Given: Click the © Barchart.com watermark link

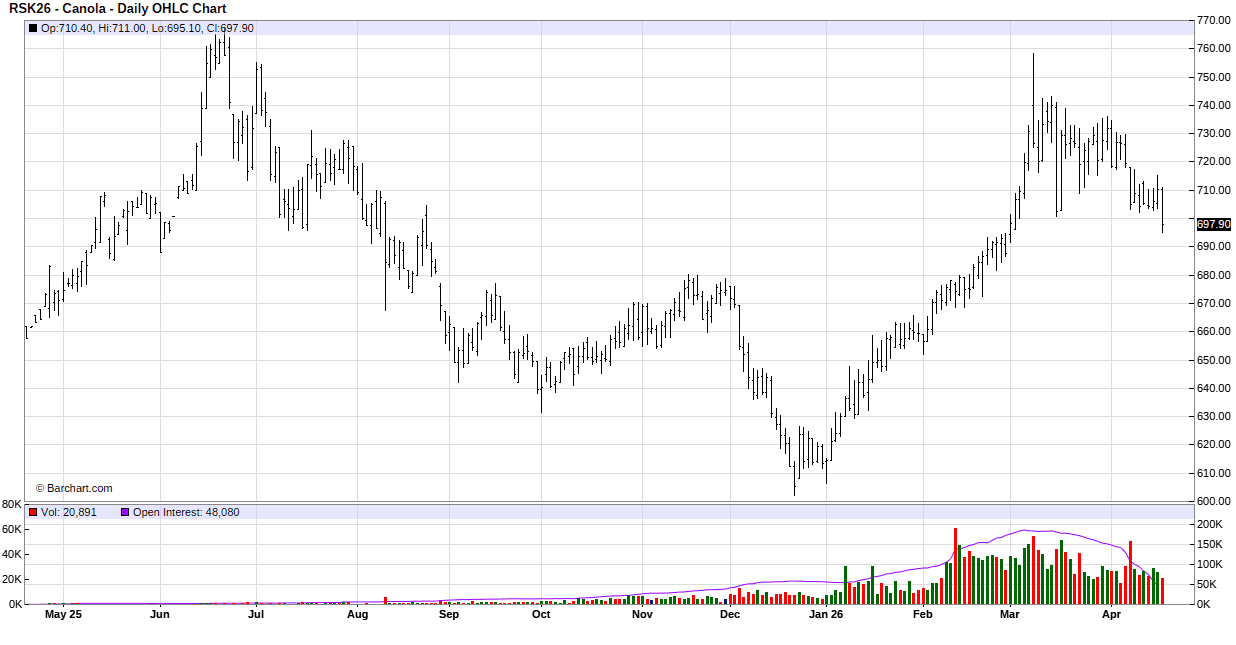Looking at the screenshot, I should point(74,488).
